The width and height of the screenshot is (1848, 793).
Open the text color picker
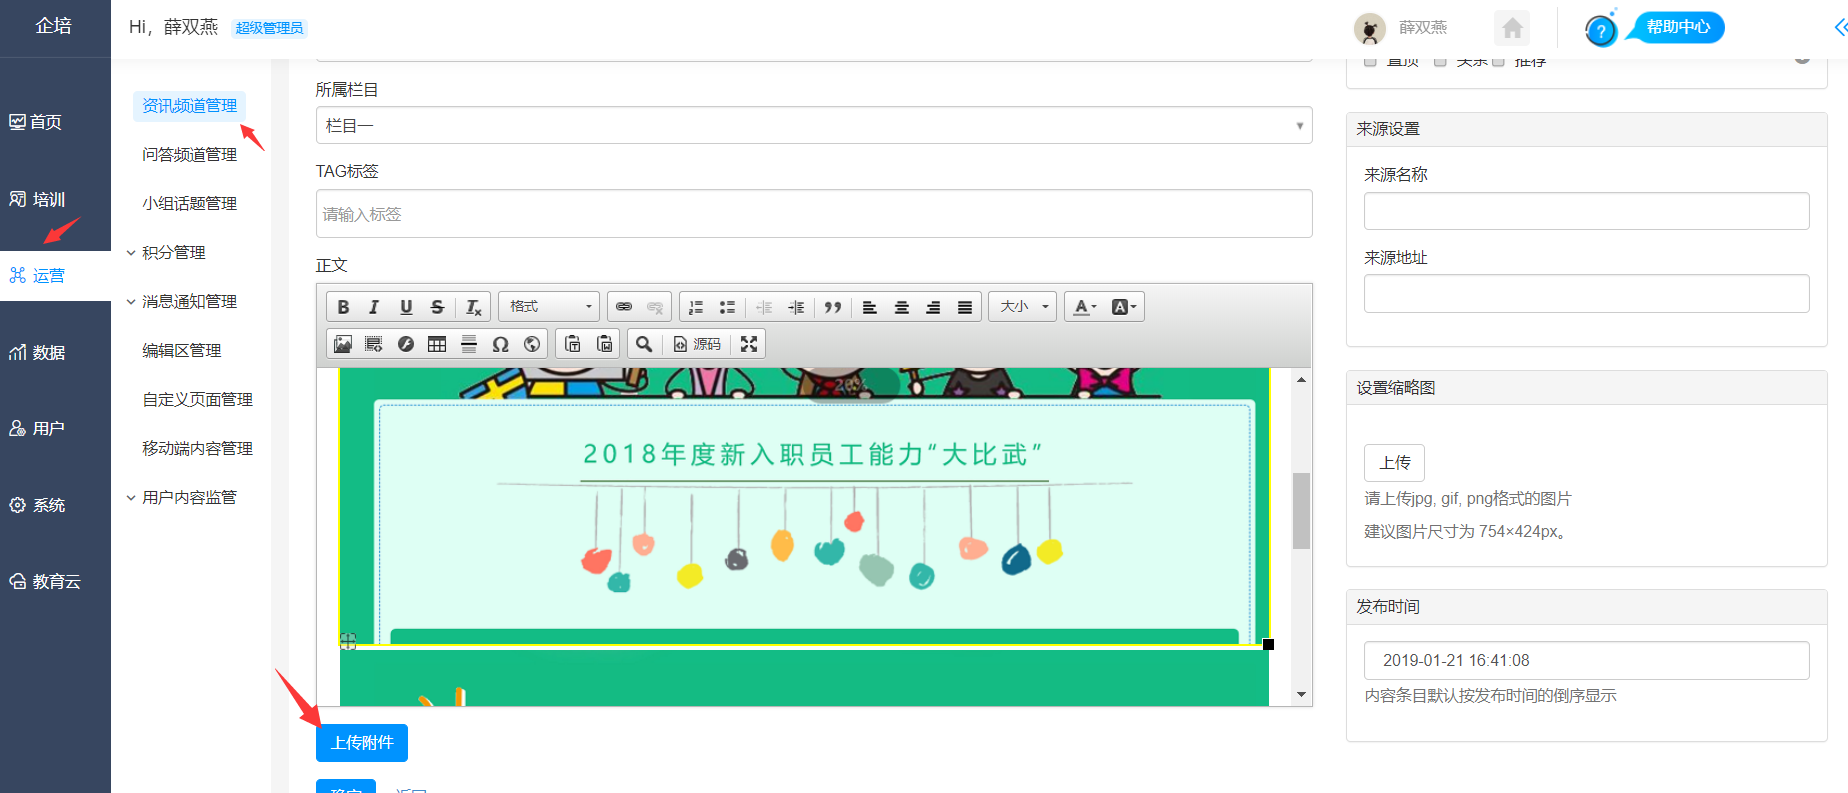1084,307
